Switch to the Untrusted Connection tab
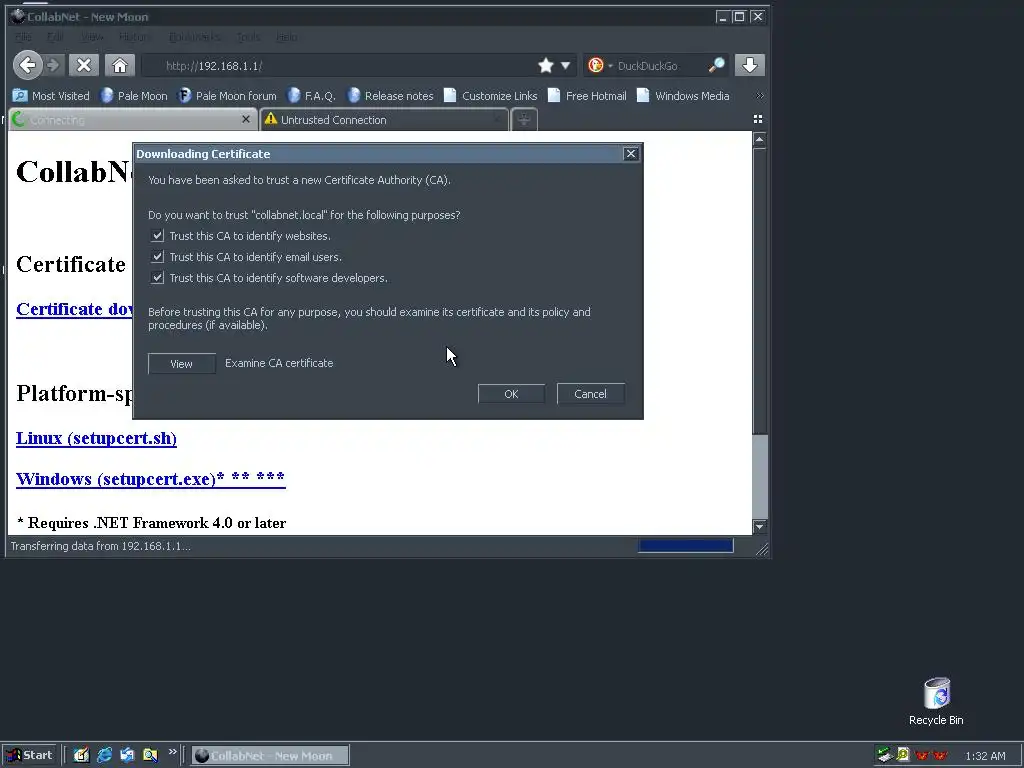Screen dimensions: 1024x768 384,120
